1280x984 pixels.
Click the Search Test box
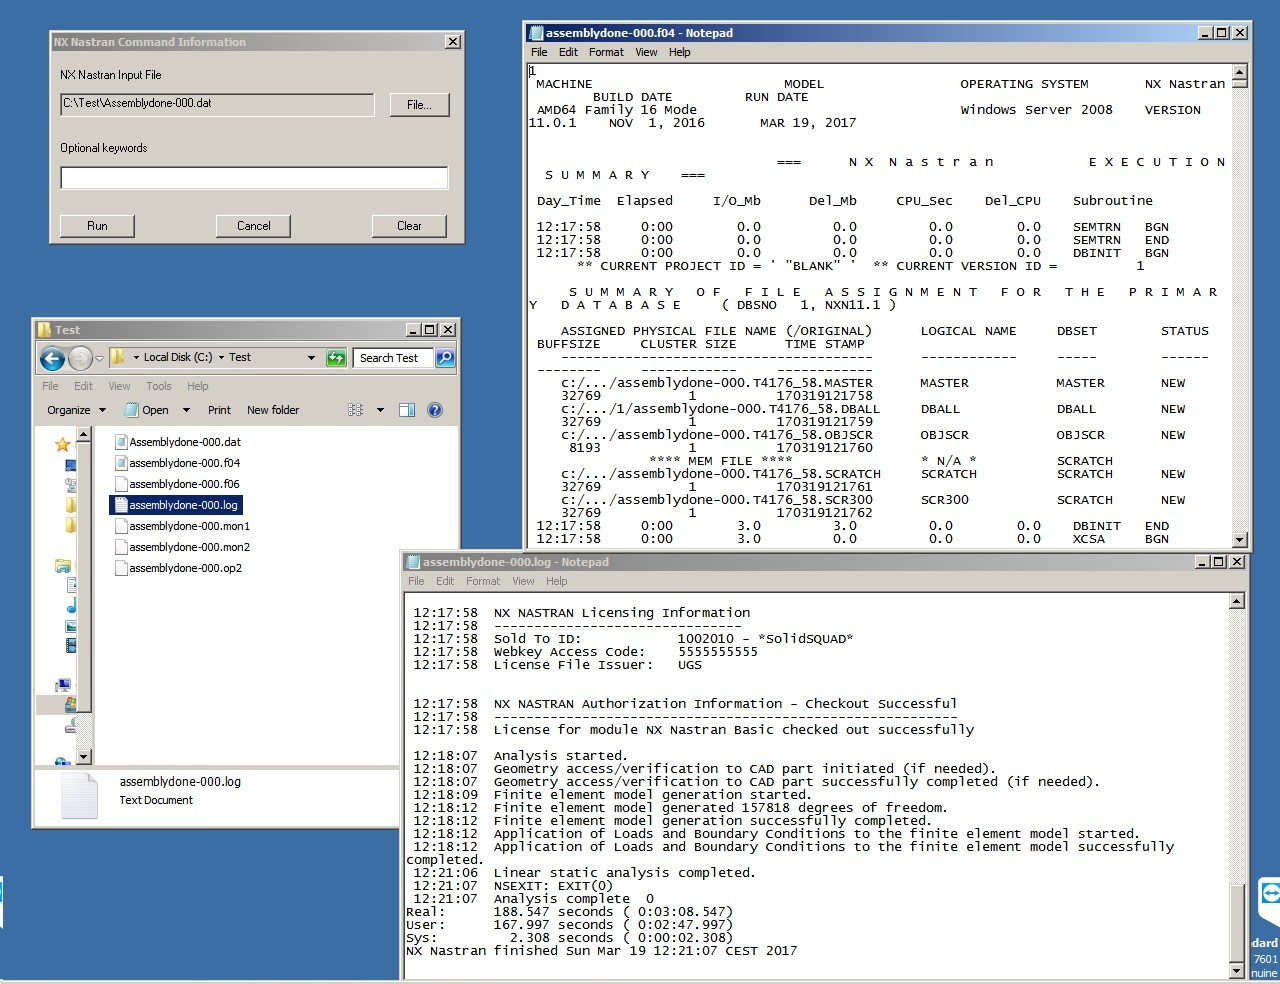[x=393, y=358]
